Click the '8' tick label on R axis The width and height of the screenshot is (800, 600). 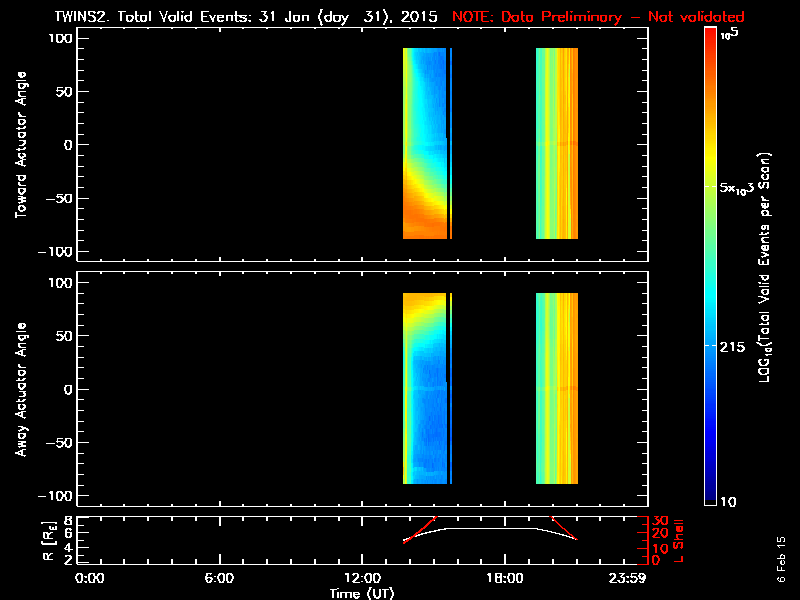[x=66, y=521]
